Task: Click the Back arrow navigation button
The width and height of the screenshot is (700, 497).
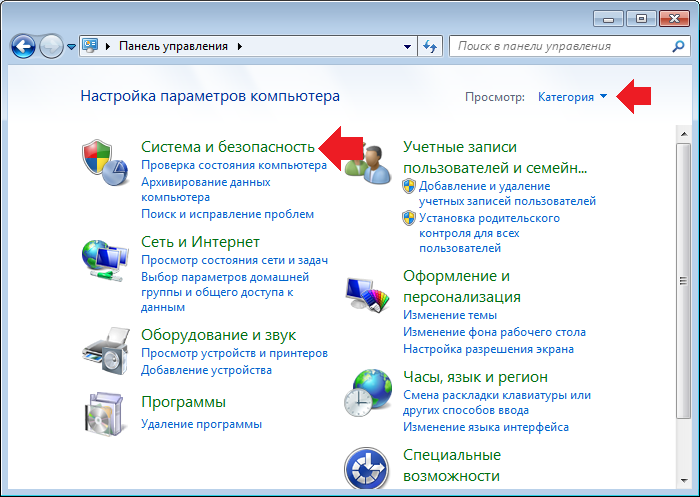Action: pos(23,46)
